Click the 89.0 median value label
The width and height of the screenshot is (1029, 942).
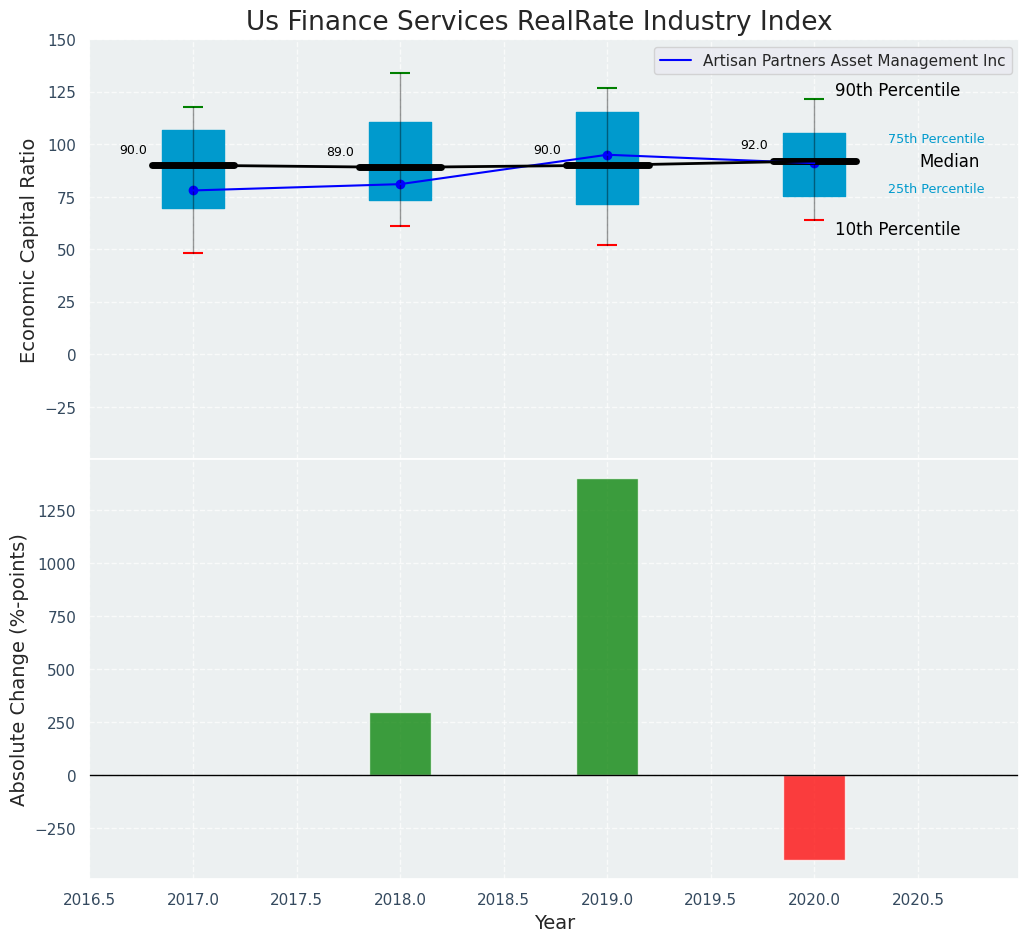pyautogui.click(x=340, y=152)
